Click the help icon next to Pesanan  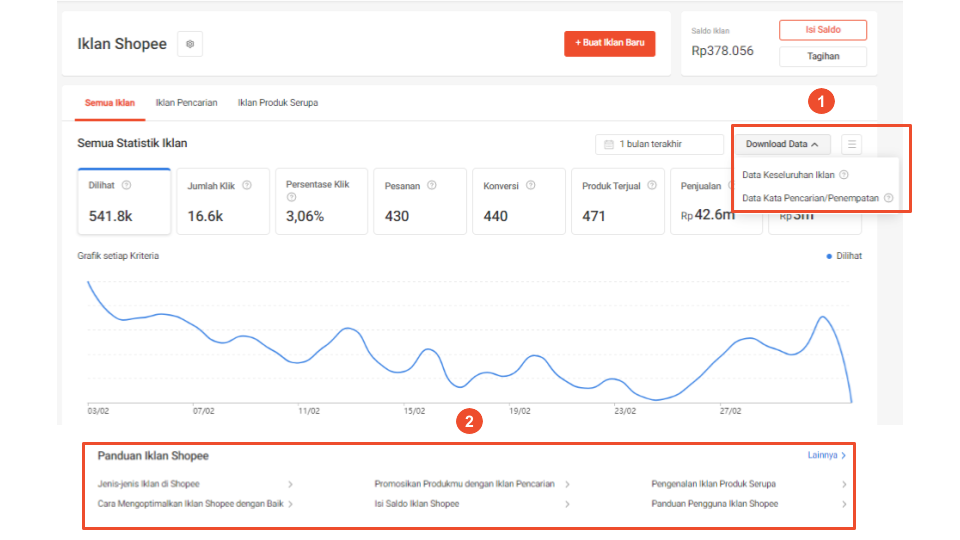(x=432, y=185)
